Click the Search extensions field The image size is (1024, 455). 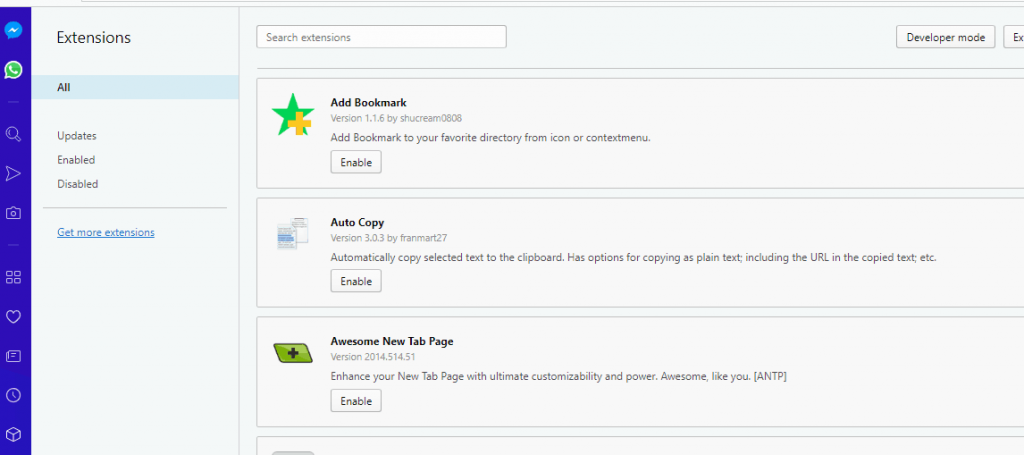pyautogui.click(x=381, y=37)
